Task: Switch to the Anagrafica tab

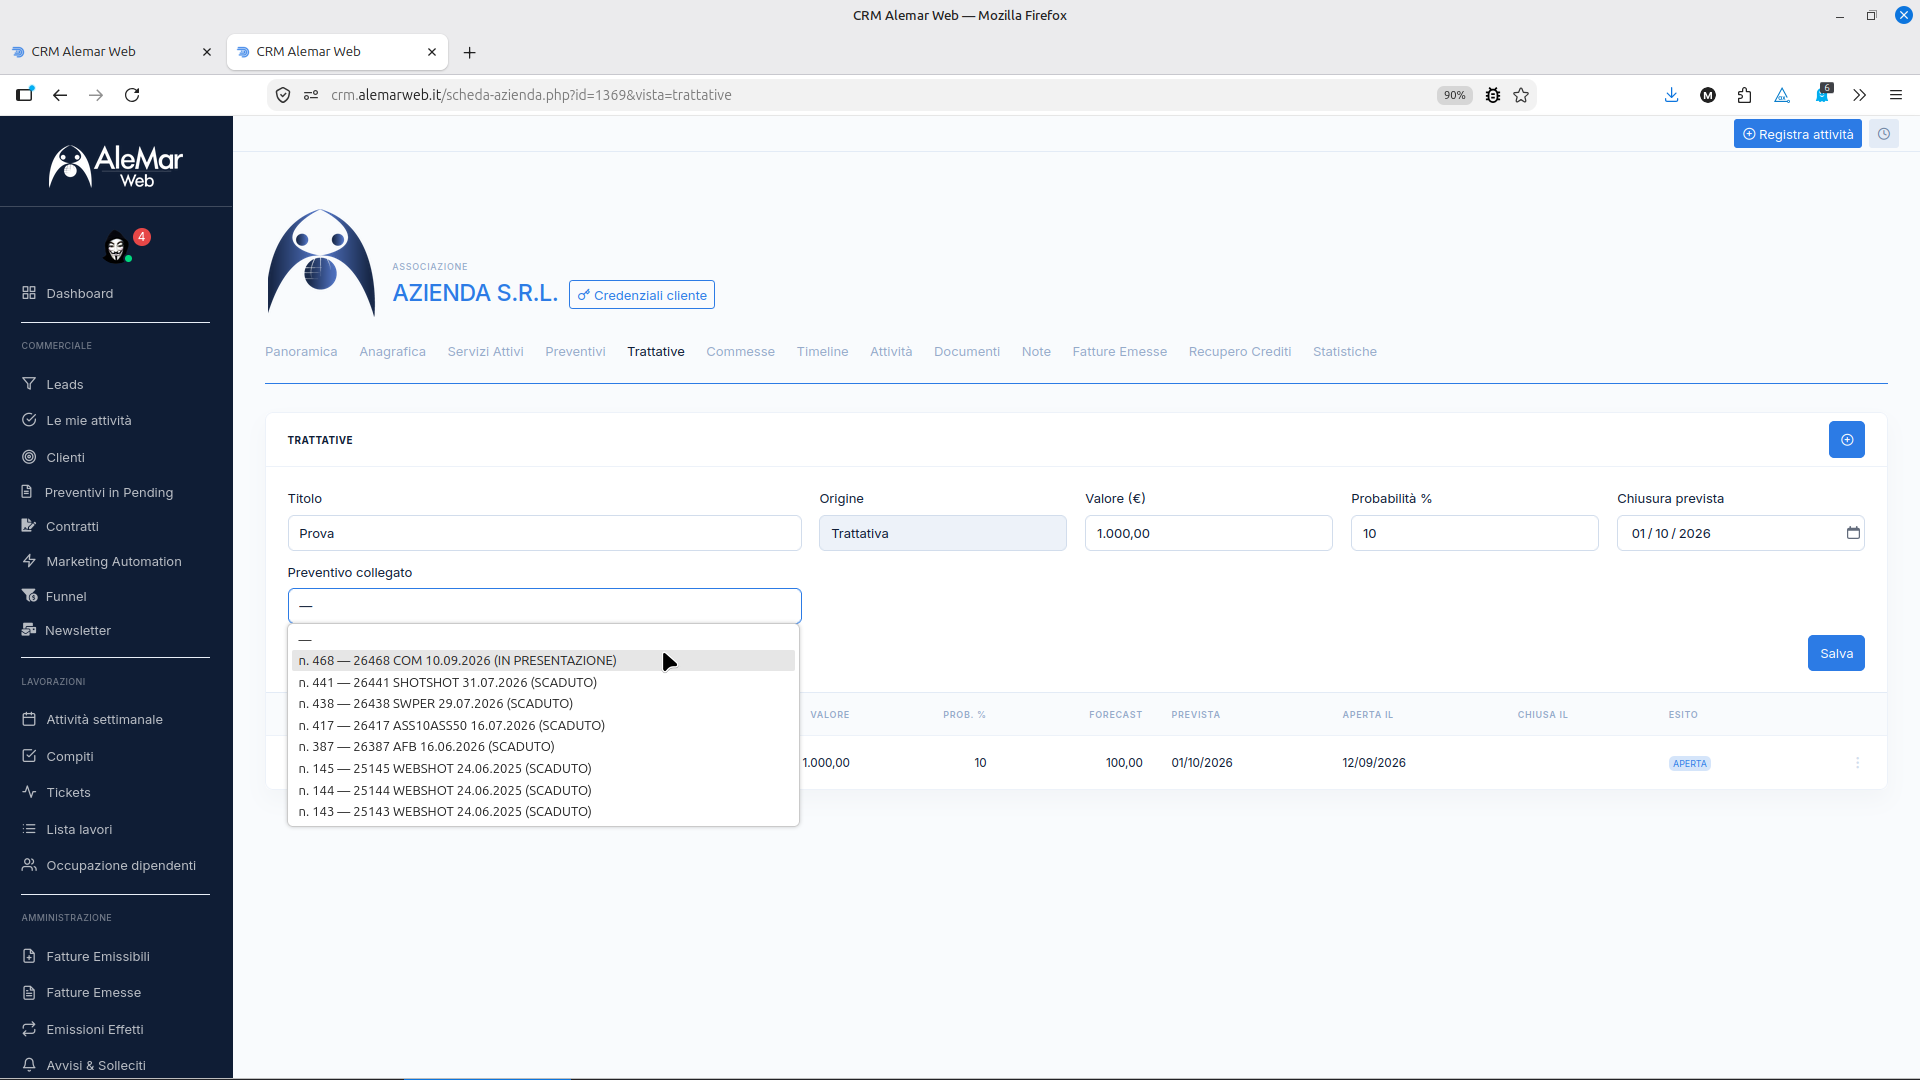Action: click(392, 352)
